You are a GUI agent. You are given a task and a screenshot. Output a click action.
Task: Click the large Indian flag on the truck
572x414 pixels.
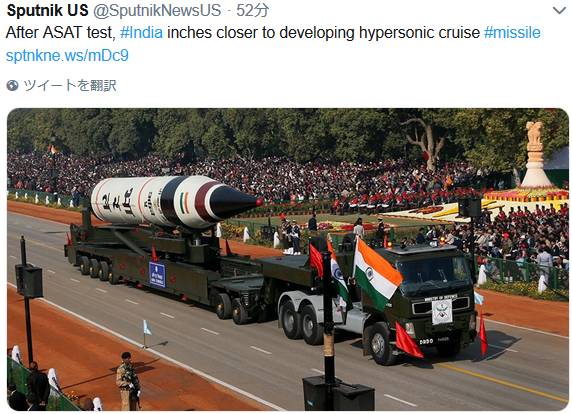[378, 275]
